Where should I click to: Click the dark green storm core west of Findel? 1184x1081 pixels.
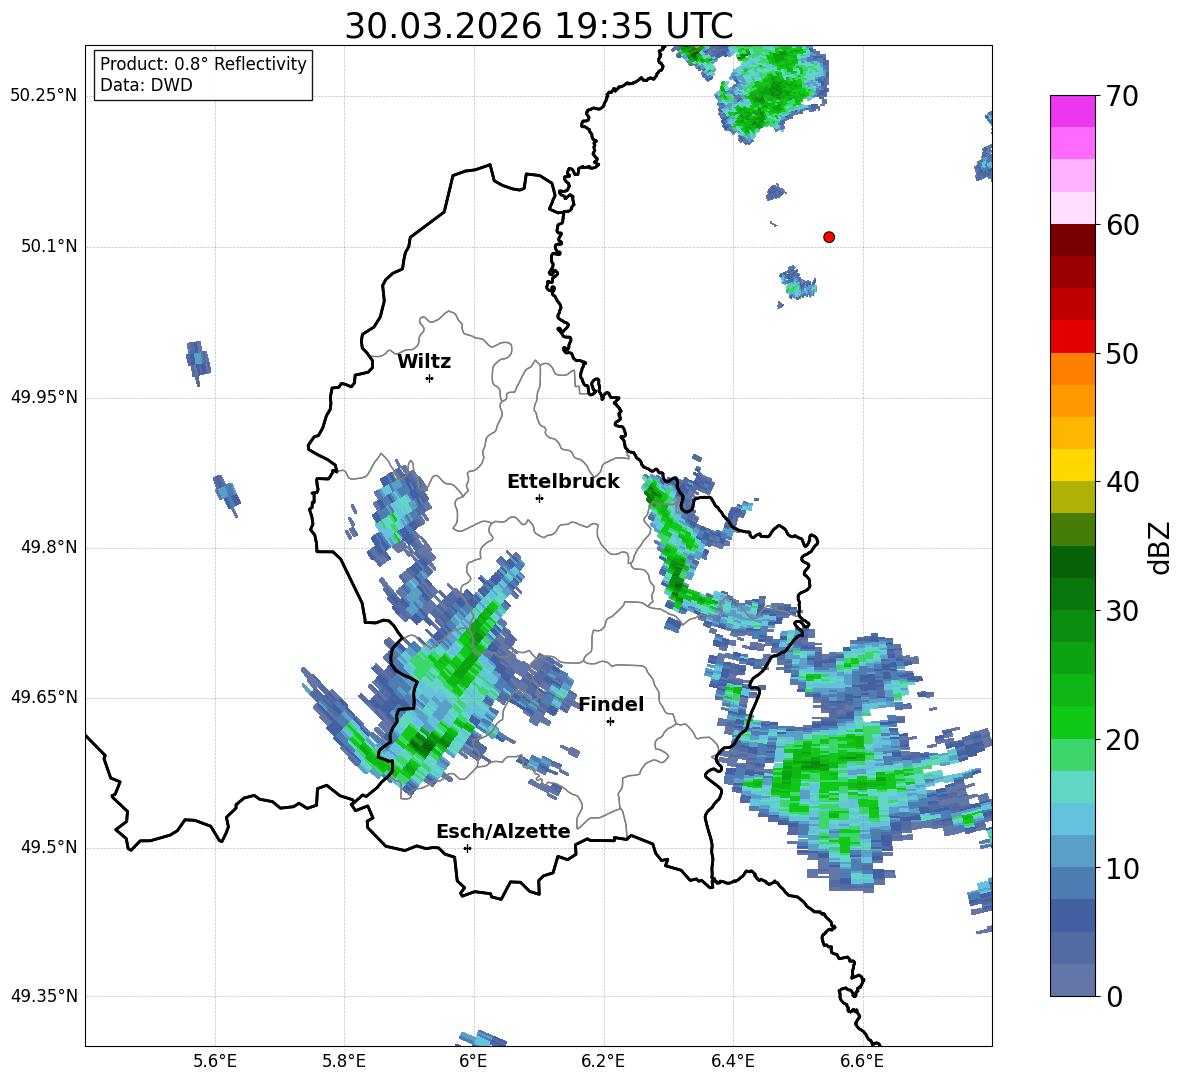coord(425,744)
